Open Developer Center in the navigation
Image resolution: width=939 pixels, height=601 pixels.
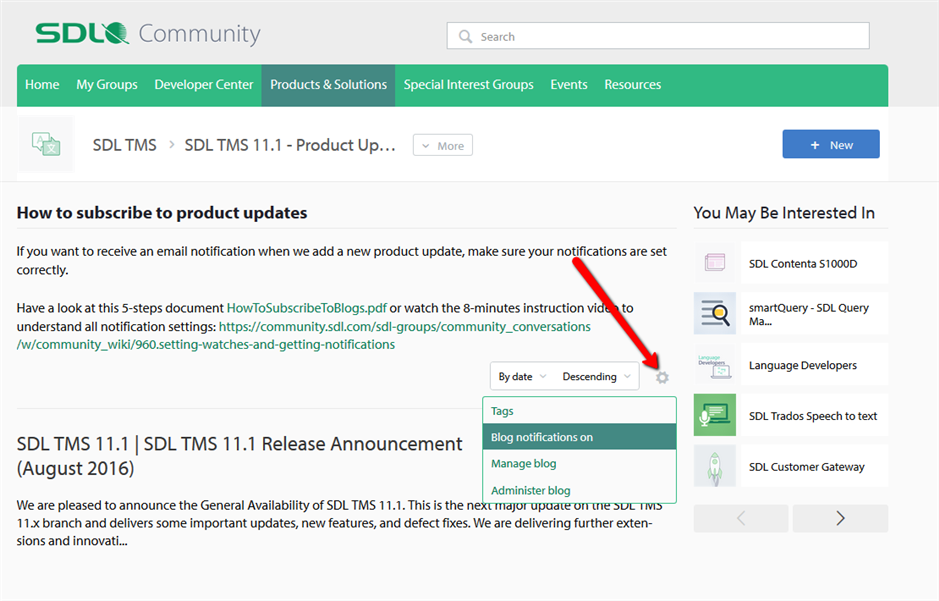click(x=204, y=85)
